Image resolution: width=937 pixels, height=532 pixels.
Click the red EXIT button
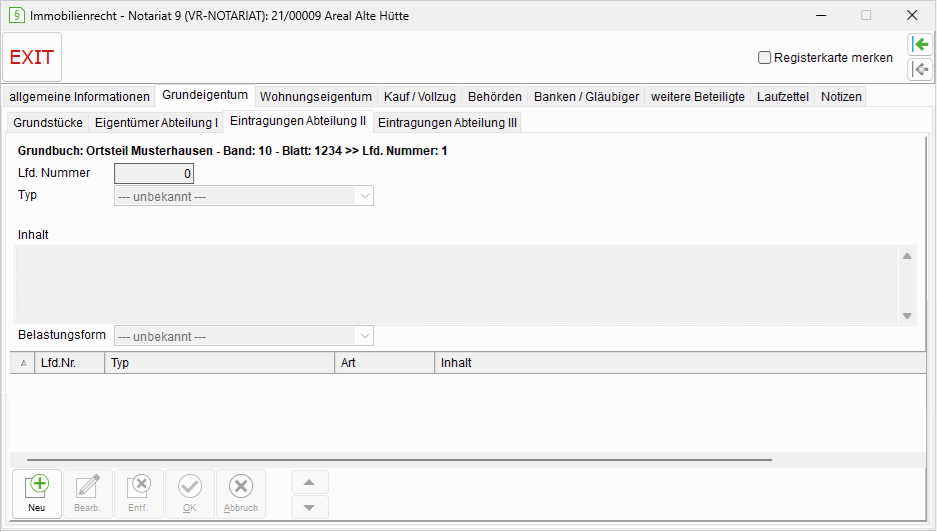[x=32, y=57]
